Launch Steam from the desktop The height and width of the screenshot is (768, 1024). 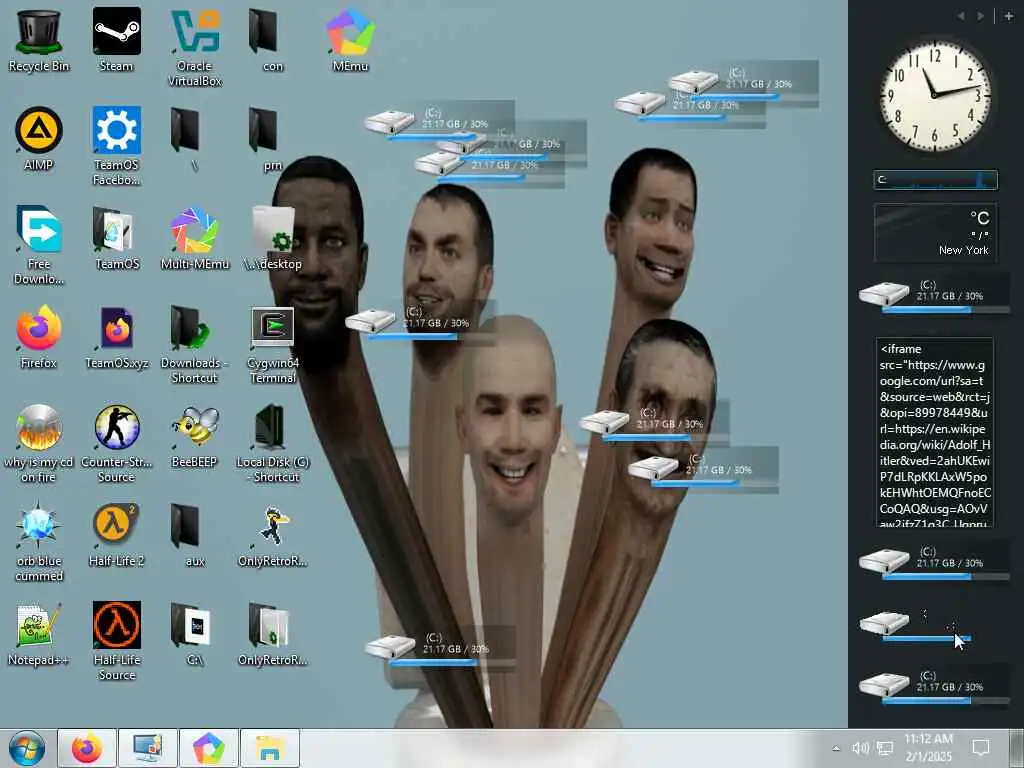116,40
